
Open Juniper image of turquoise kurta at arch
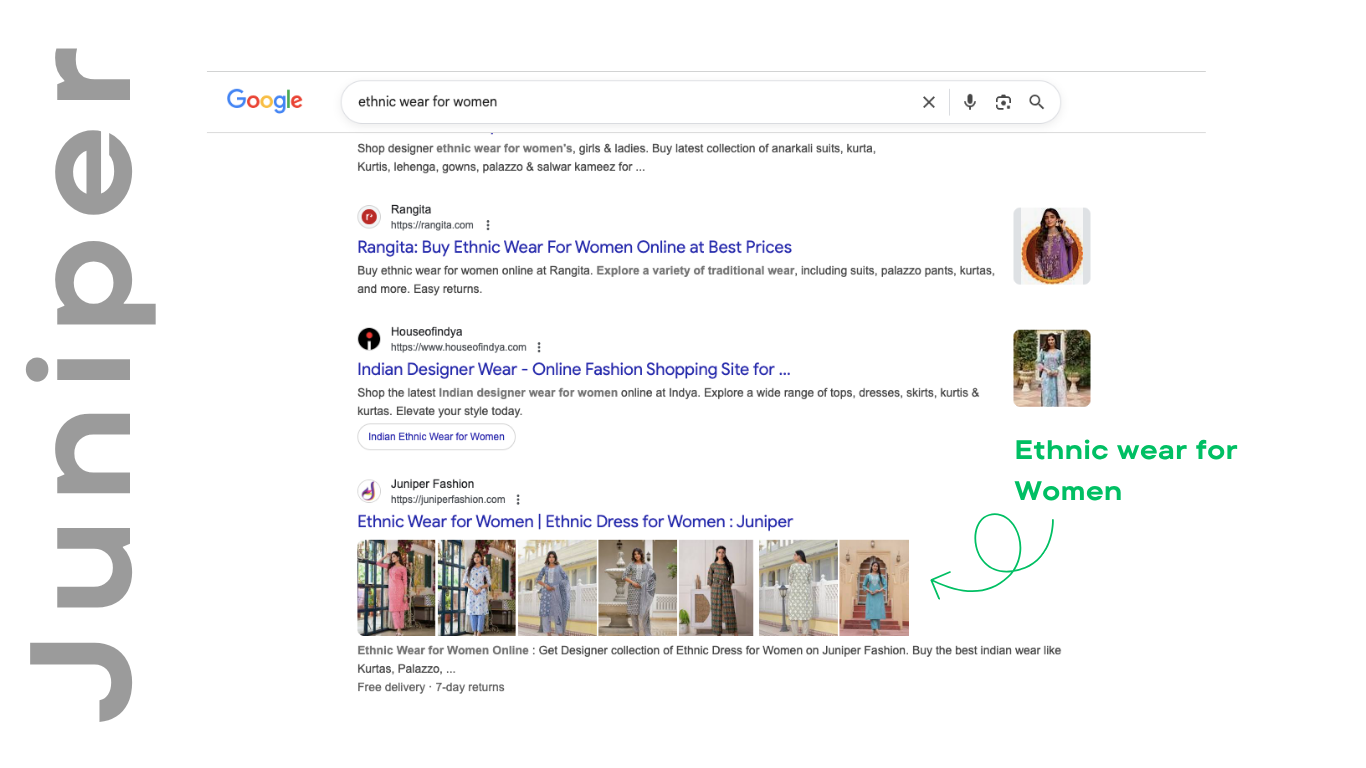[x=875, y=588]
